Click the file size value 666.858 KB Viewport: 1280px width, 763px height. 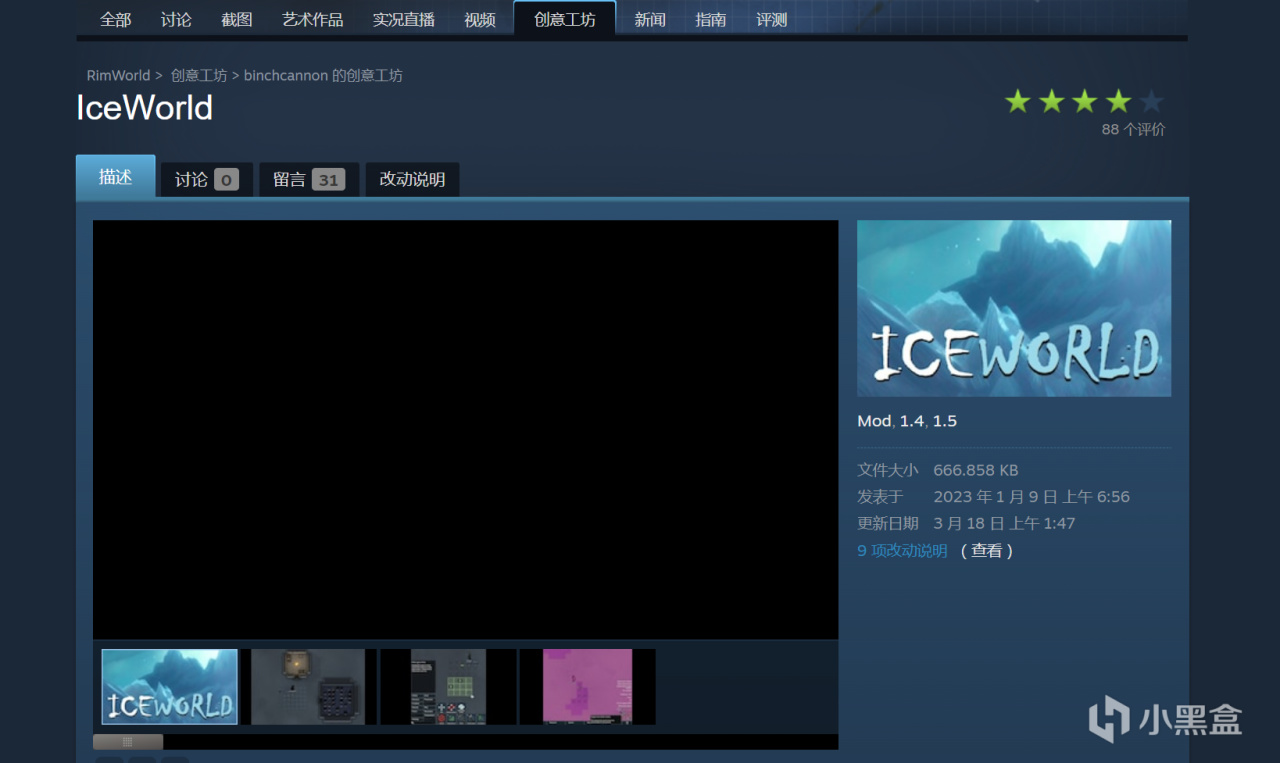[976, 470]
